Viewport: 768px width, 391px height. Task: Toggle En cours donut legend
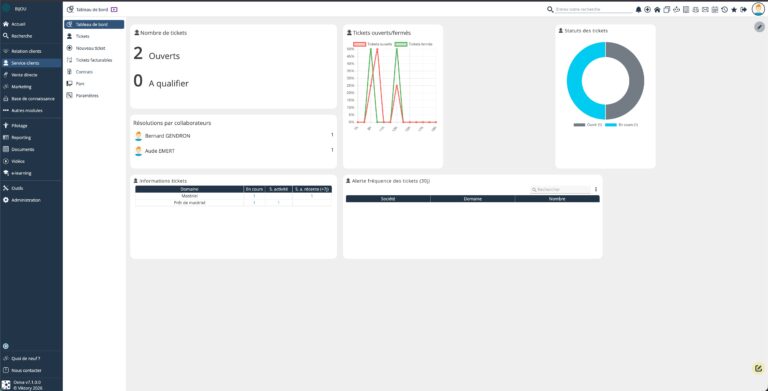622,125
